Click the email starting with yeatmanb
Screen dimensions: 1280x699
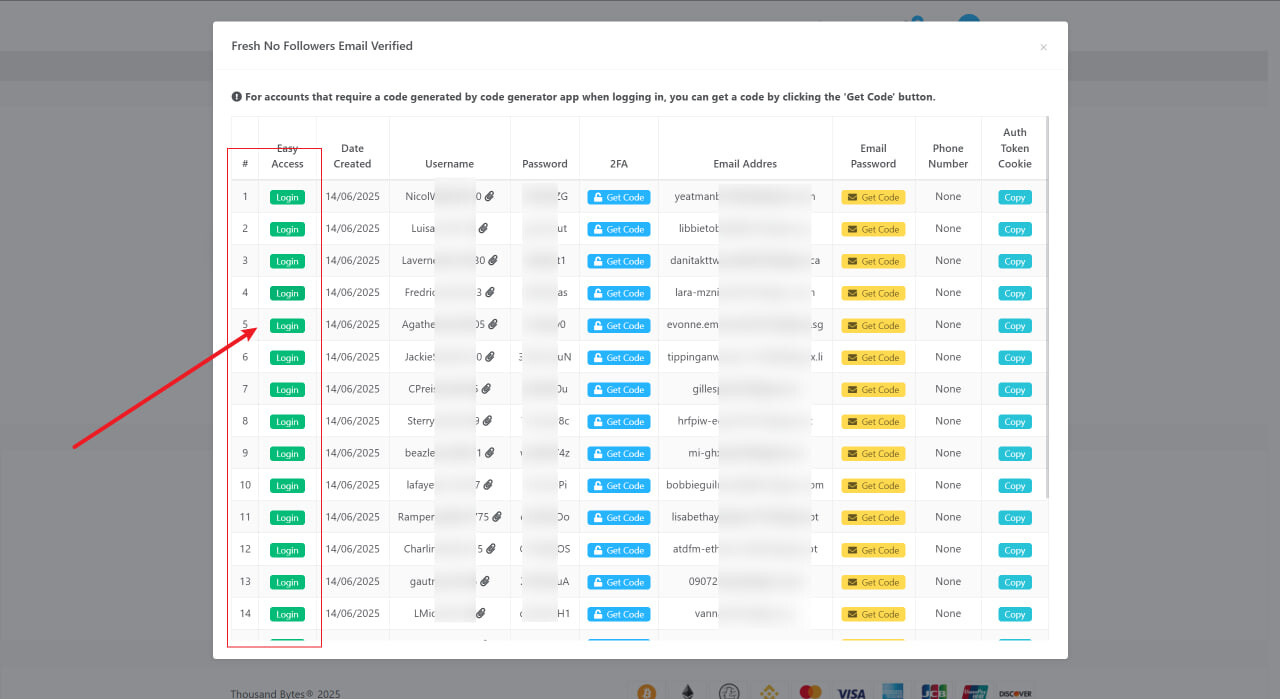coord(745,197)
